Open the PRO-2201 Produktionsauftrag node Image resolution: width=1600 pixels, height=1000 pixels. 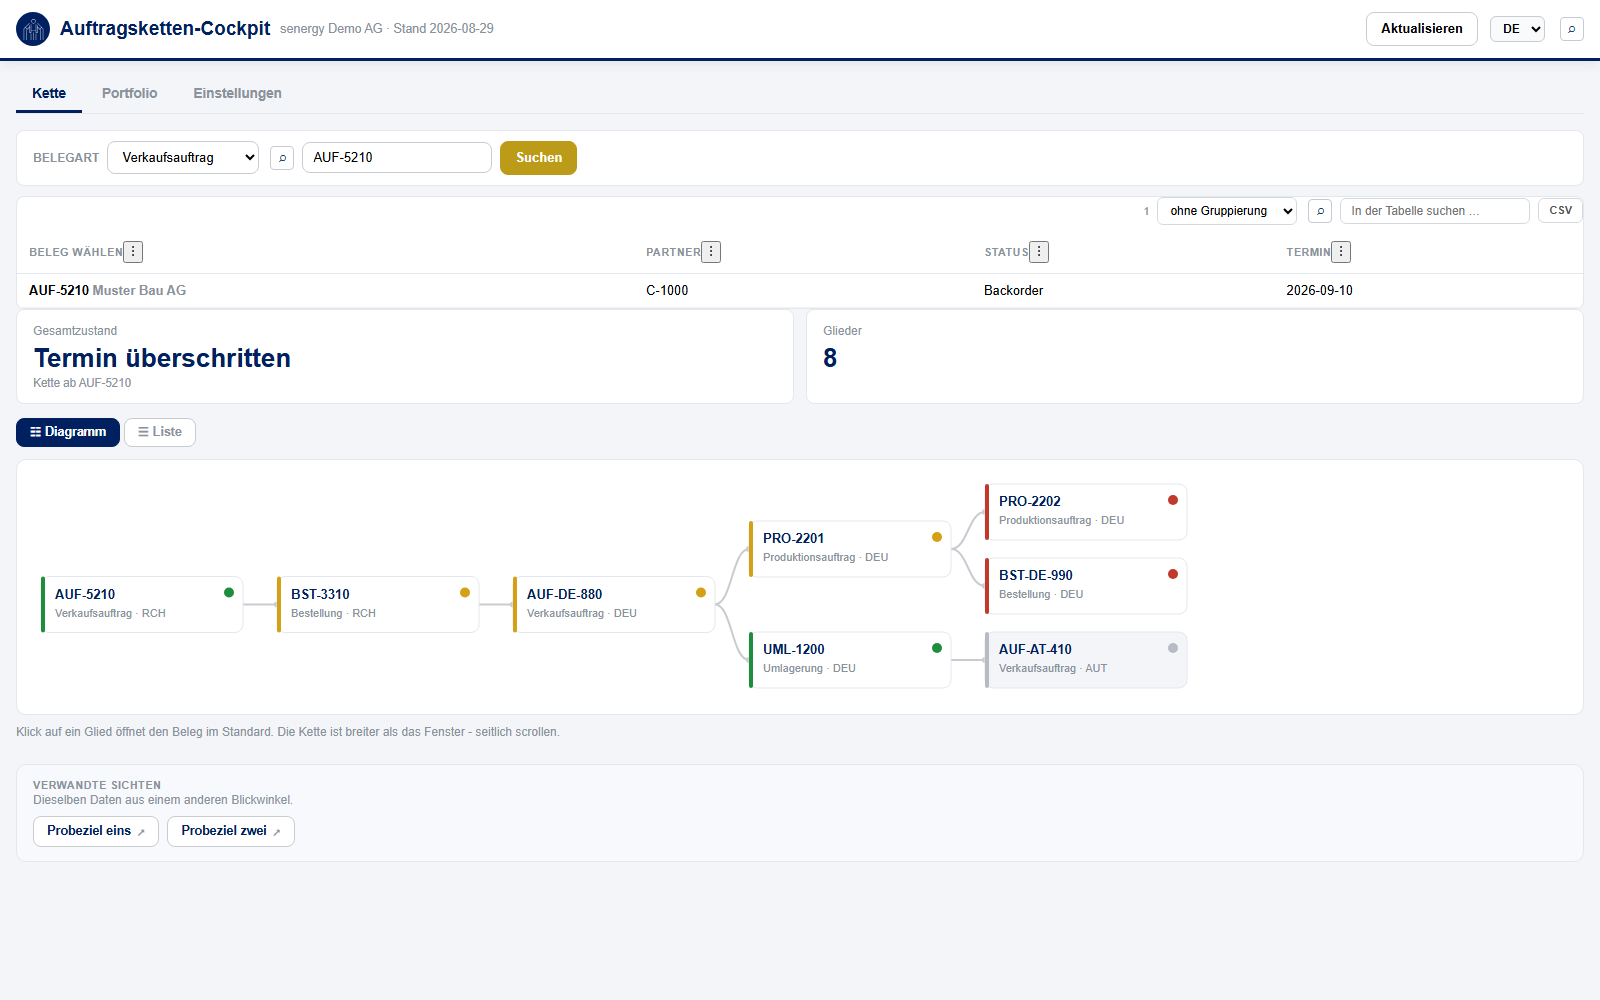point(850,549)
